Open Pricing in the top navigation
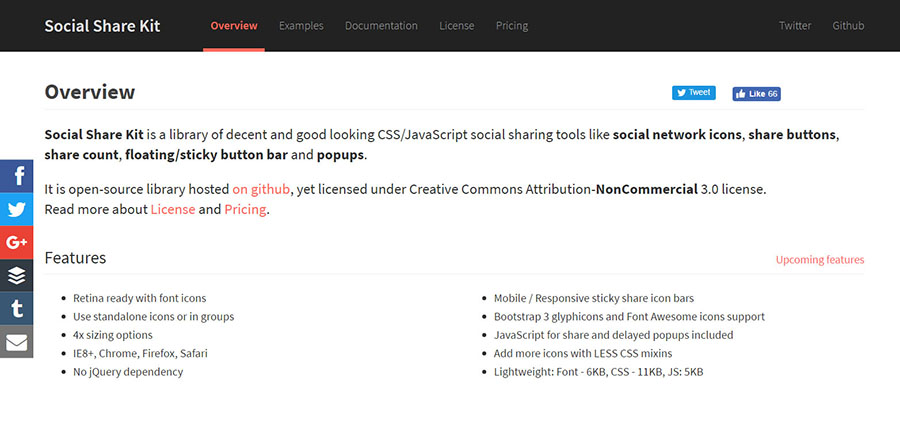Screen dimensions: 900x421 (512, 26)
